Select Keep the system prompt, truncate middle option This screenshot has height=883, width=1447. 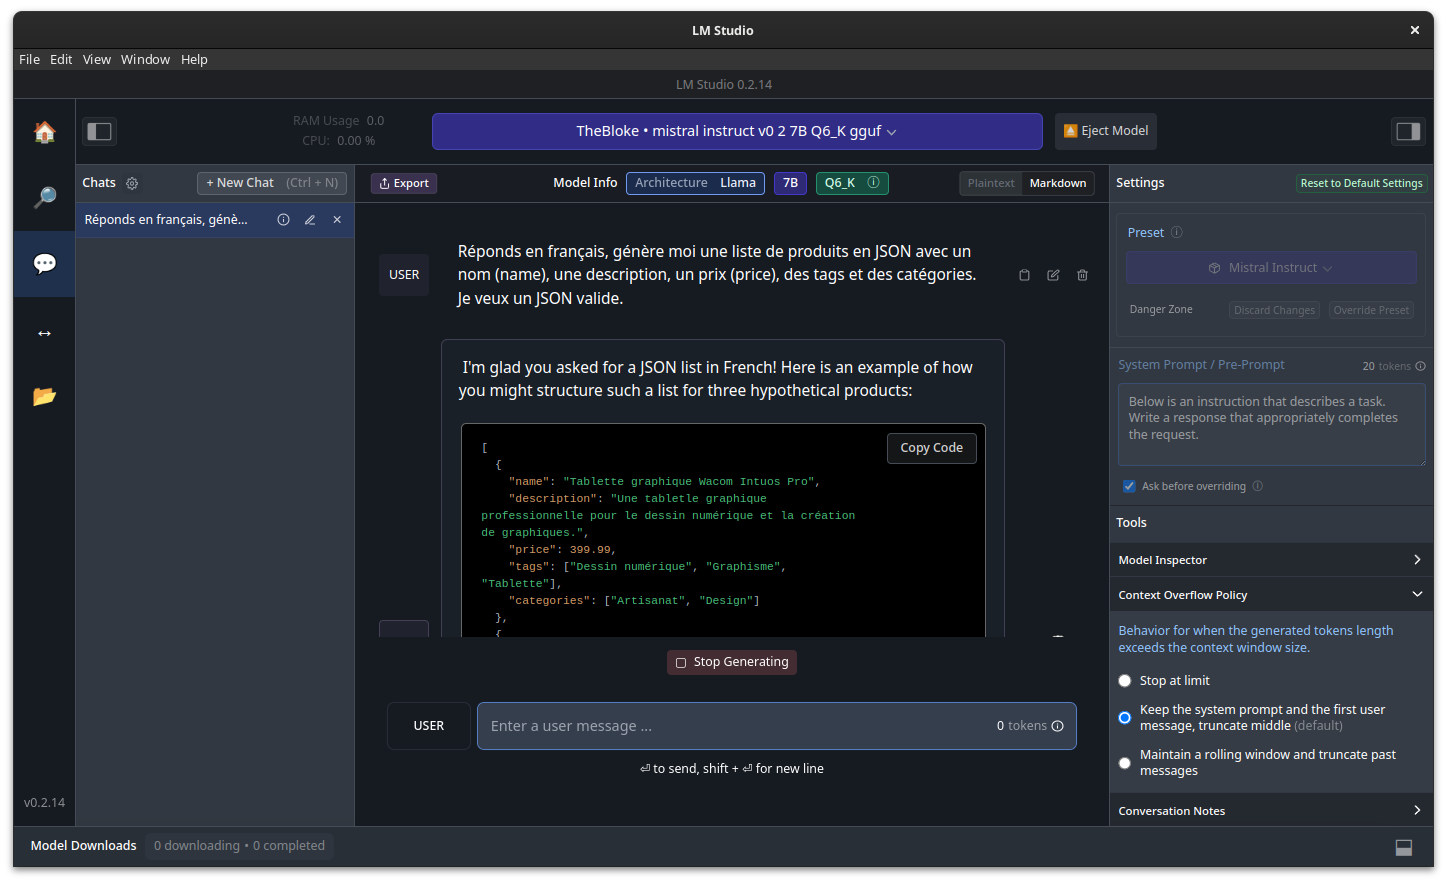[x=1125, y=718]
